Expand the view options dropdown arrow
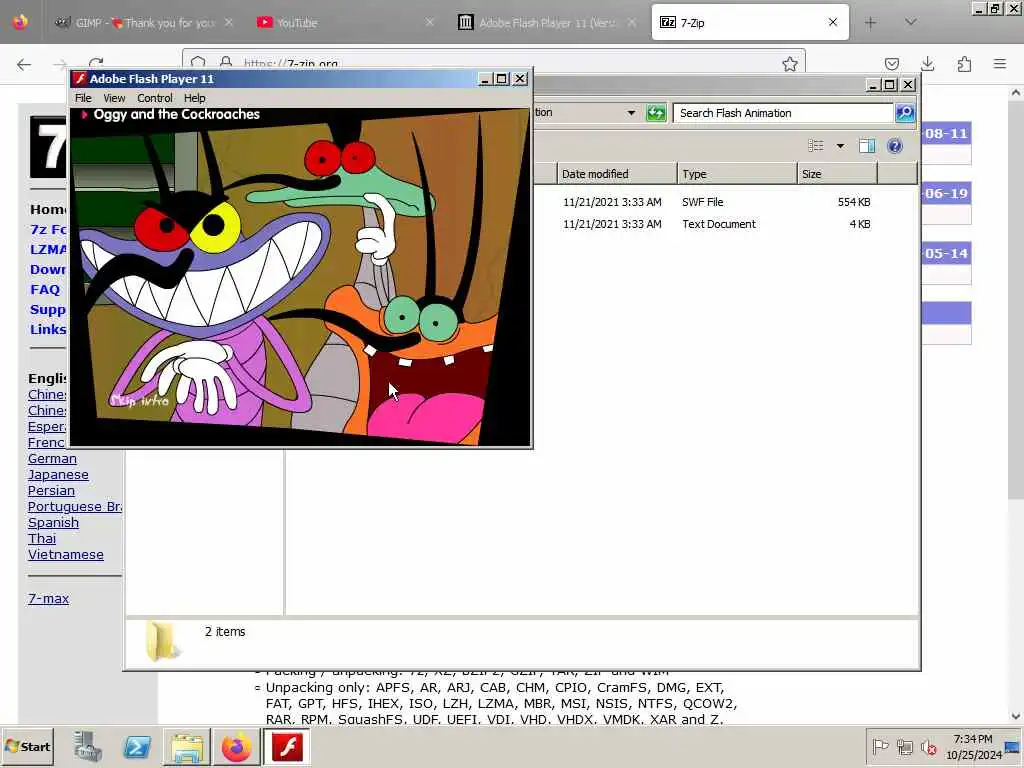 point(840,146)
